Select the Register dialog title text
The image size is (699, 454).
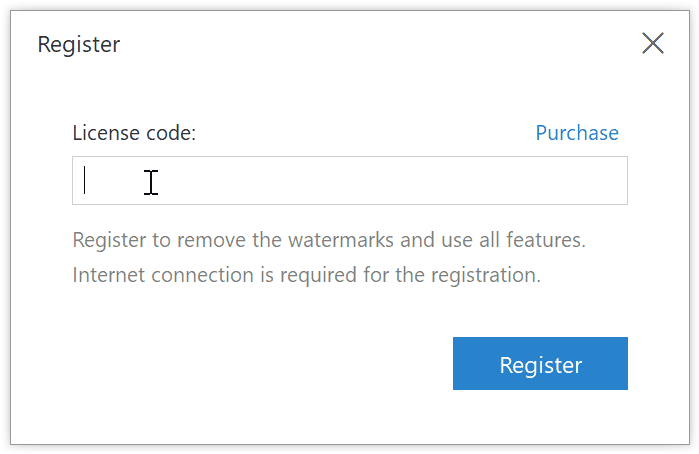pos(79,45)
